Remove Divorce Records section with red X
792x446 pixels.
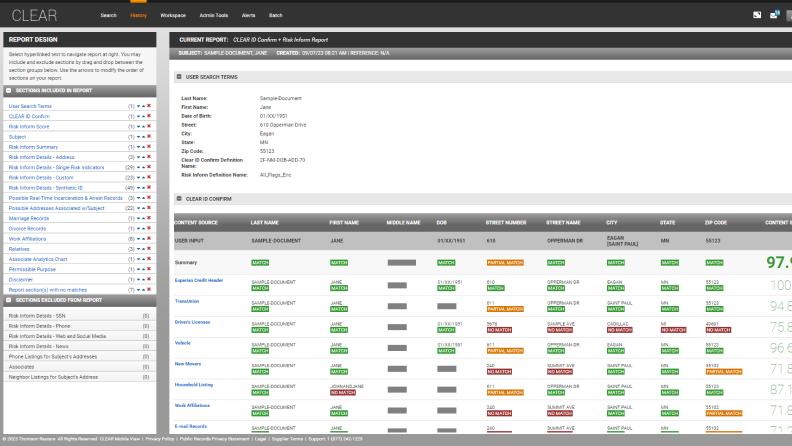point(149,229)
